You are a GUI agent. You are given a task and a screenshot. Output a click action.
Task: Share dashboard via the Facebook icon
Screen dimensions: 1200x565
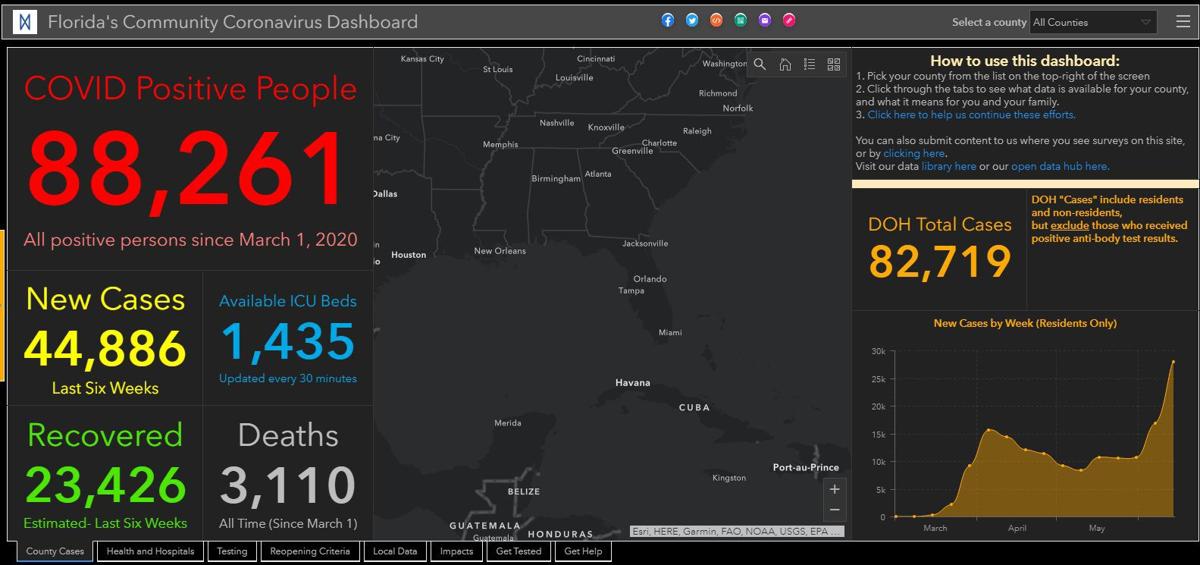(668, 20)
